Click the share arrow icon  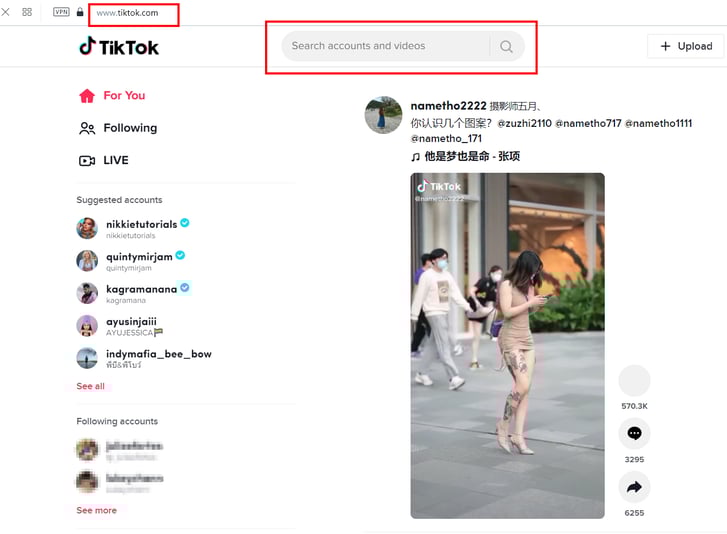[x=634, y=487]
